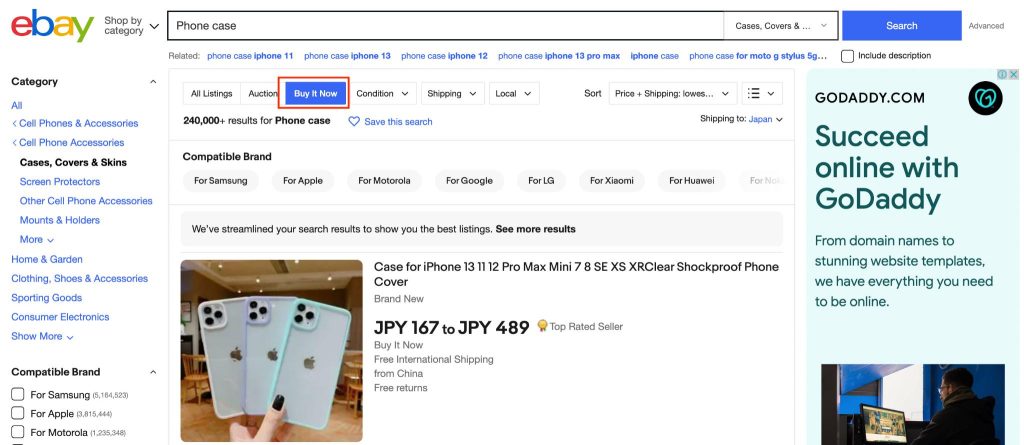The height and width of the screenshot is (445, 1024).
Task: Open related search phone case iphone 11
Action: [250, 56]
